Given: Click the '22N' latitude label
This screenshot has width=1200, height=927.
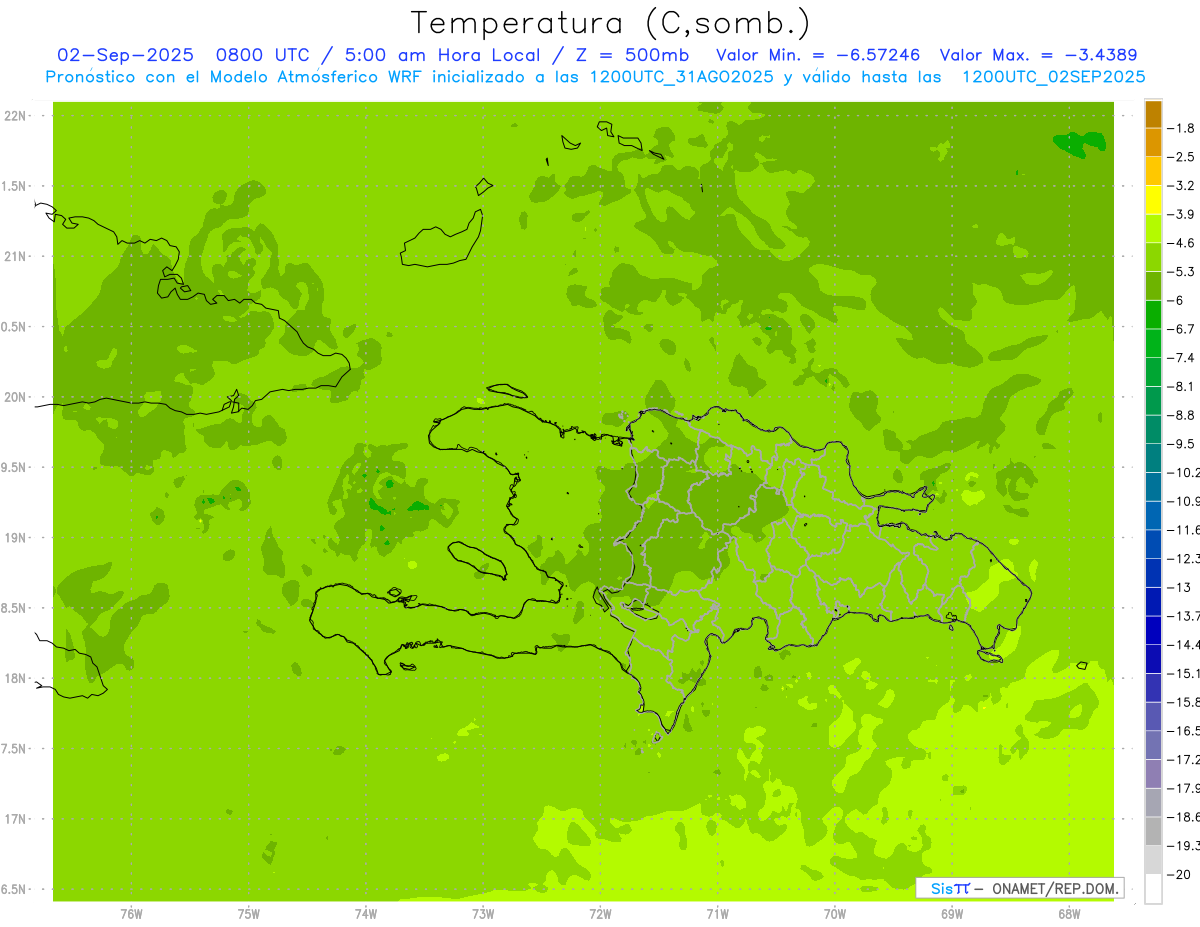Looking at the screenshot, I should [16, 116].
